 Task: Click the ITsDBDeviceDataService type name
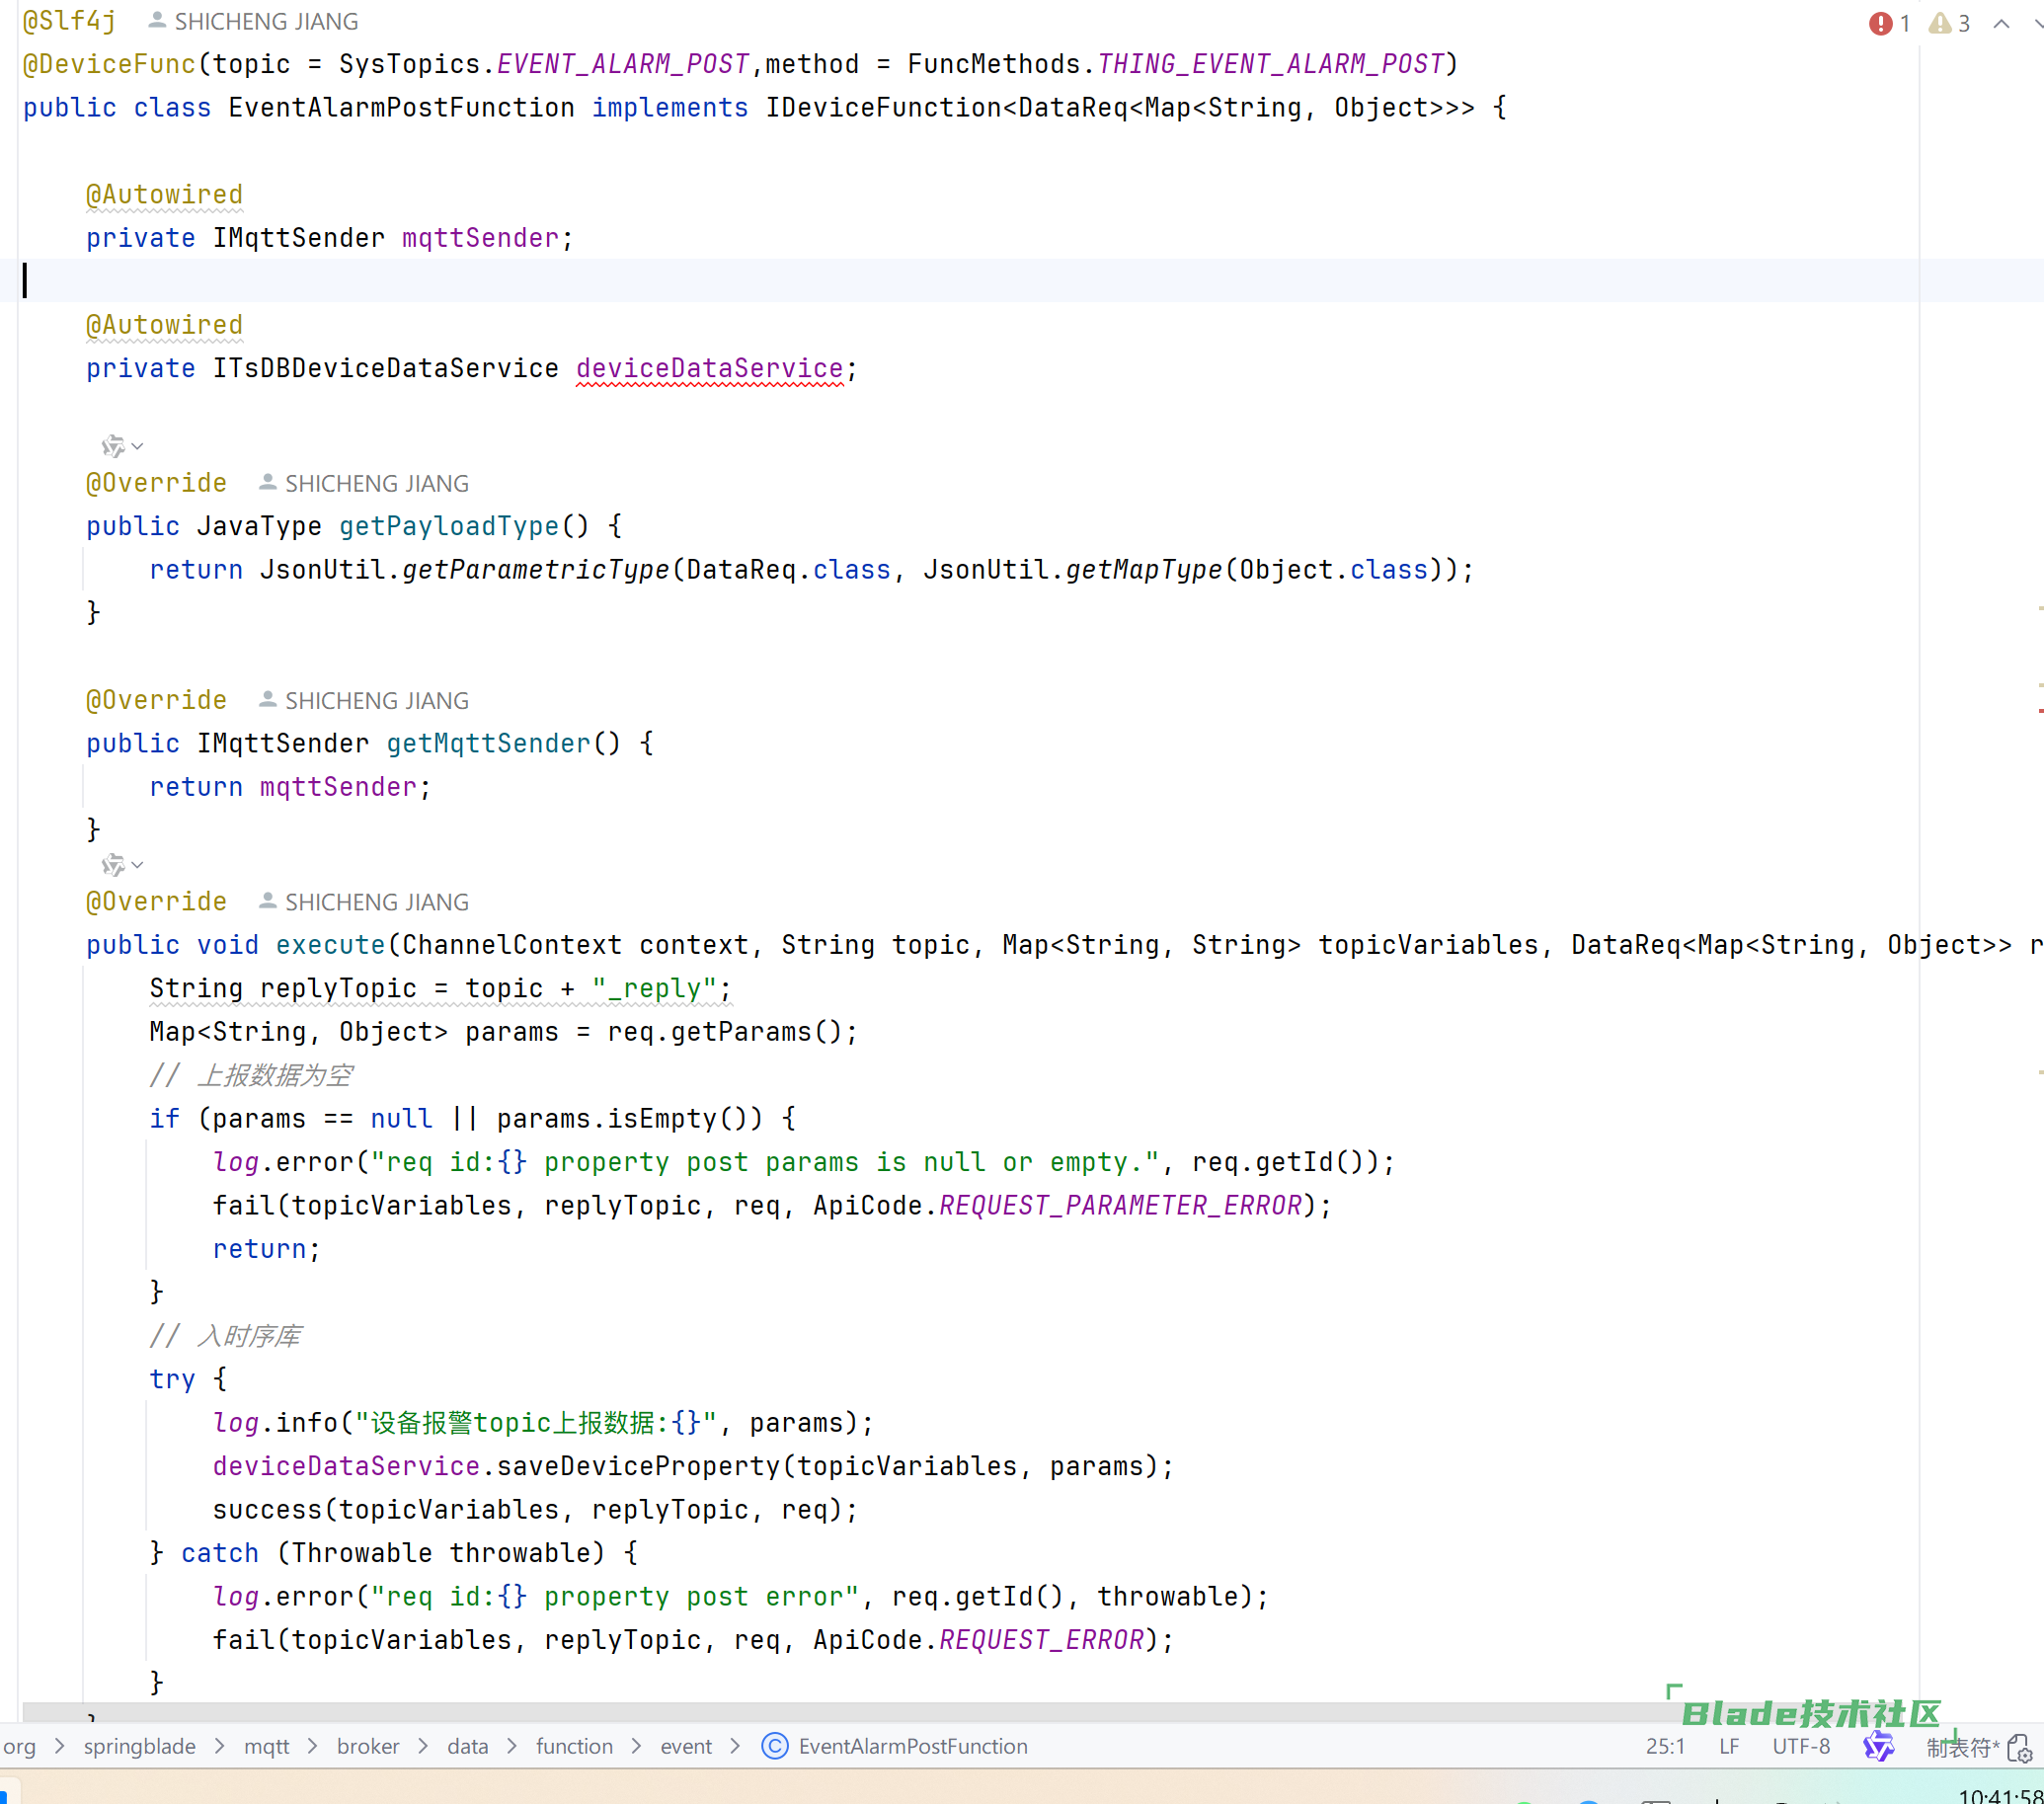[385, 368]
